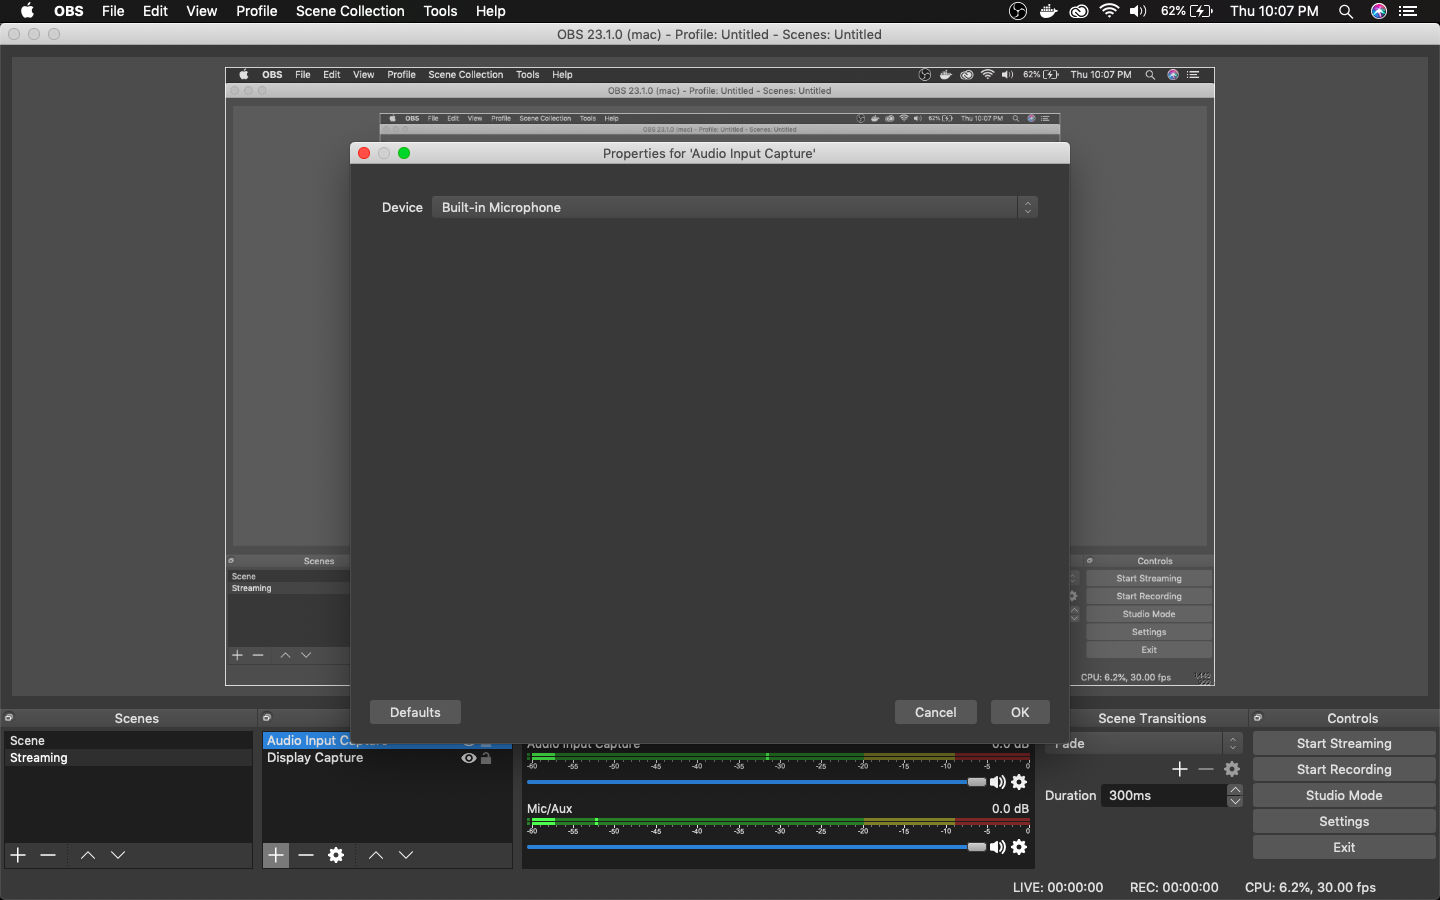Open Settings from the Controls panel
The image size is (1440, 900).
(x=1344, y=821)
